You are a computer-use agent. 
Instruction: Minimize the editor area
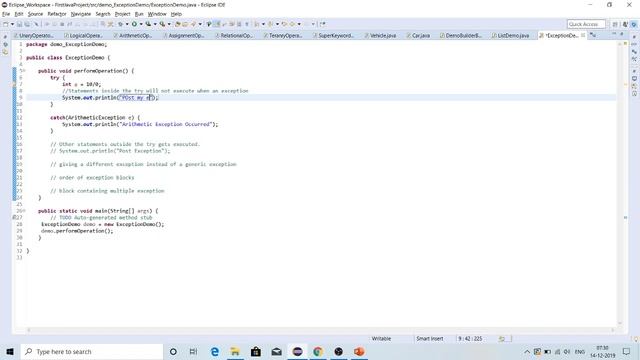click(615, 33)
